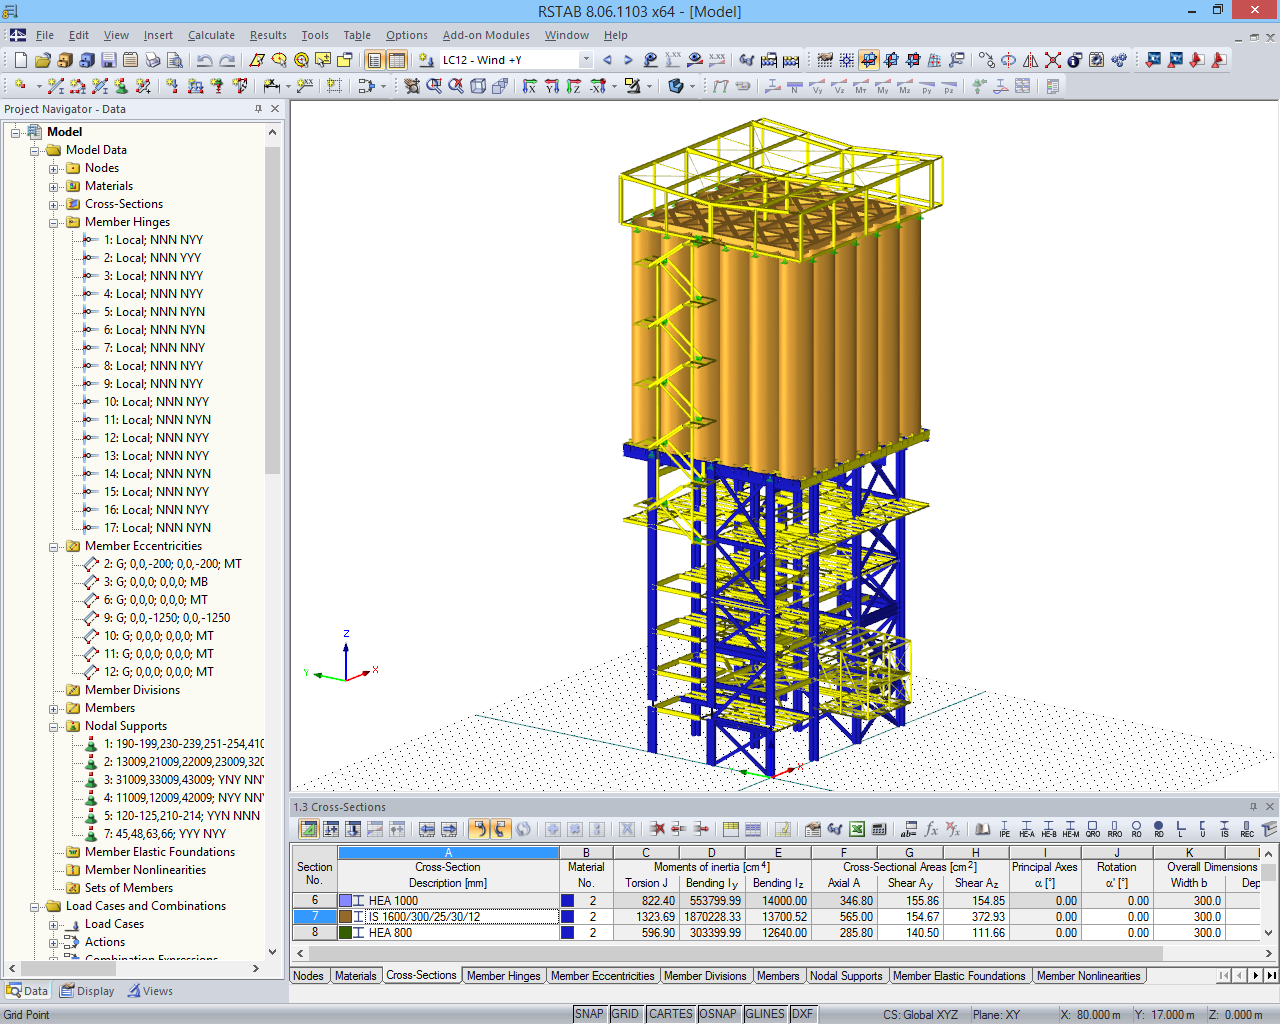The width and height of the screenshot is (1280, 1024).
Task: Select the Mirror tool icon
Action: pyautogui.click(x=1031, y=61)
